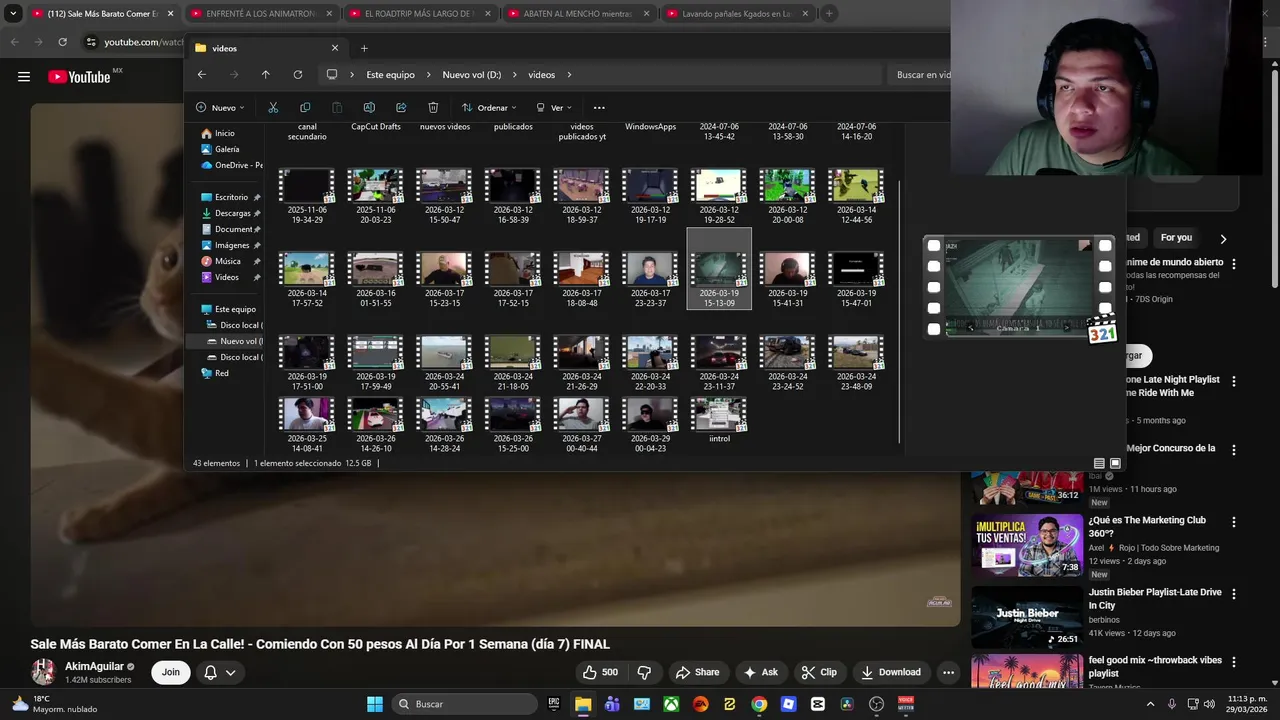Screen dimensions: 1280x720
Task: Show hidden system tray icons chevron
Action: [x=1150, y=704]
